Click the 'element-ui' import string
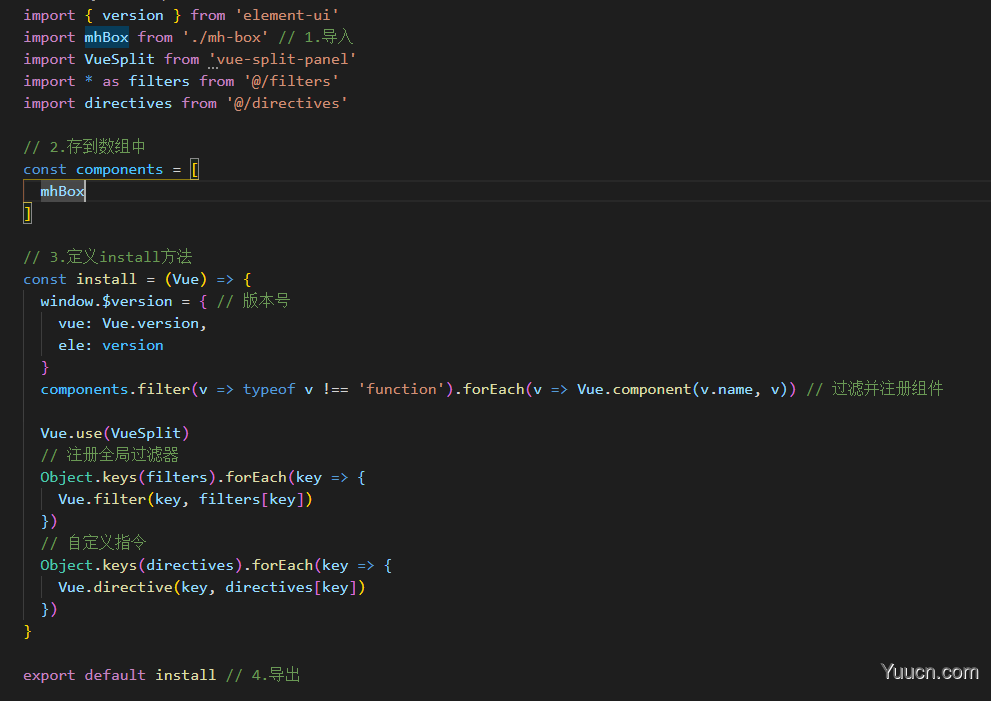The width and height of the screenshot is (991, 701). (287, 15)
